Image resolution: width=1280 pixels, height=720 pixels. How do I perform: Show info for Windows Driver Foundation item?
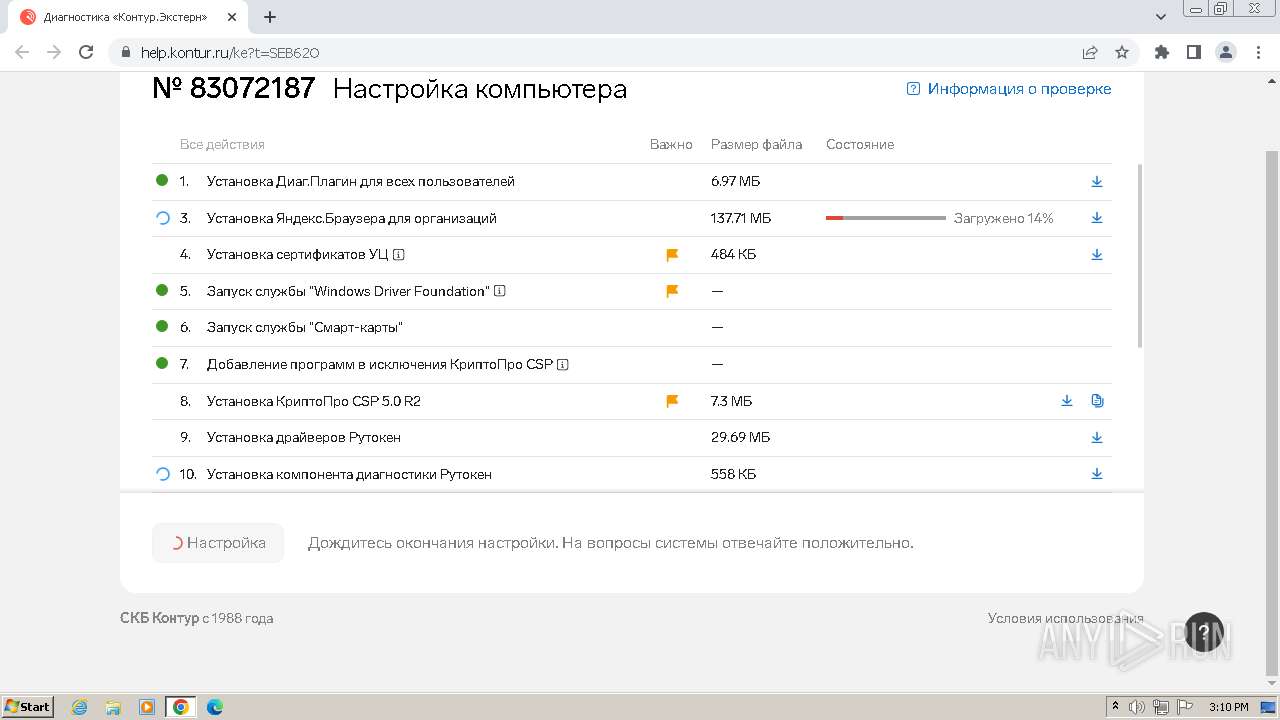tap(500, 291)
